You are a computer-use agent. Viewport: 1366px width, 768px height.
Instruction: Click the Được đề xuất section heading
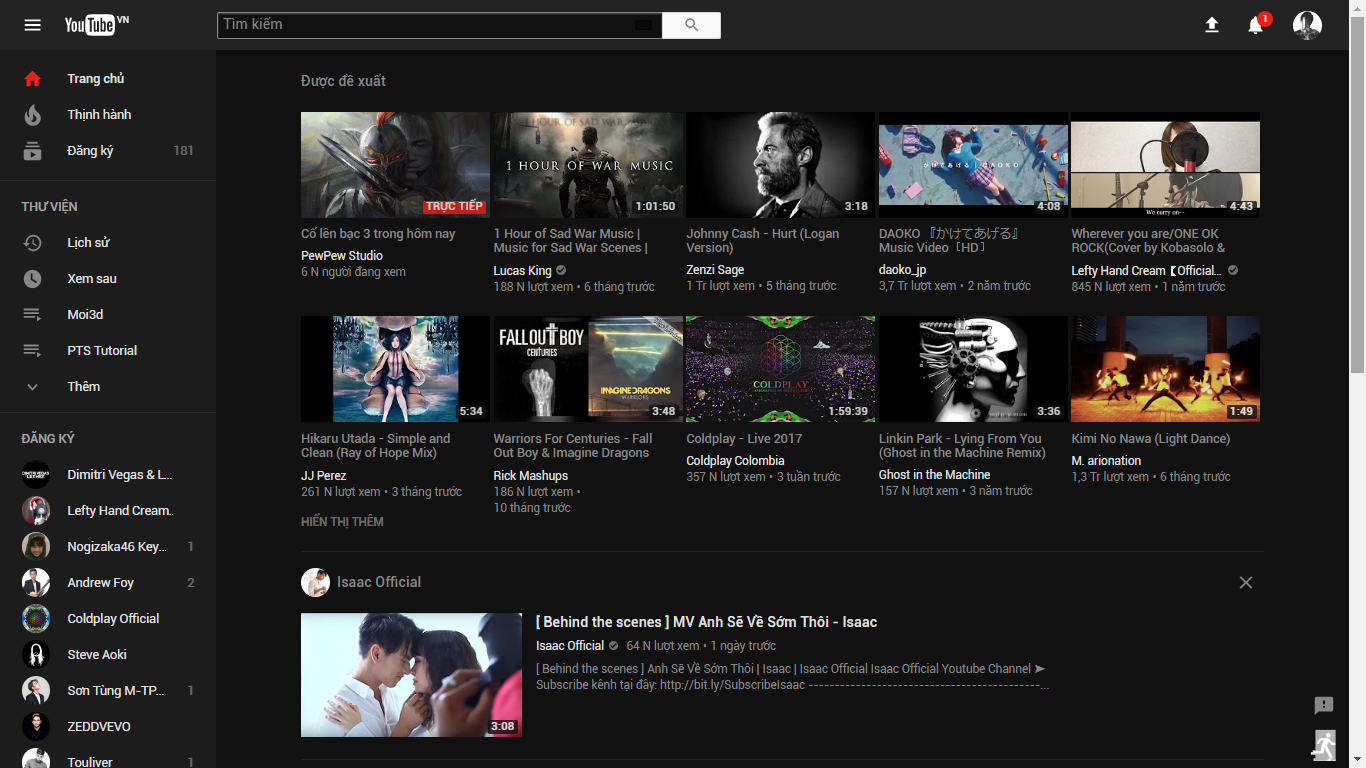343,81
